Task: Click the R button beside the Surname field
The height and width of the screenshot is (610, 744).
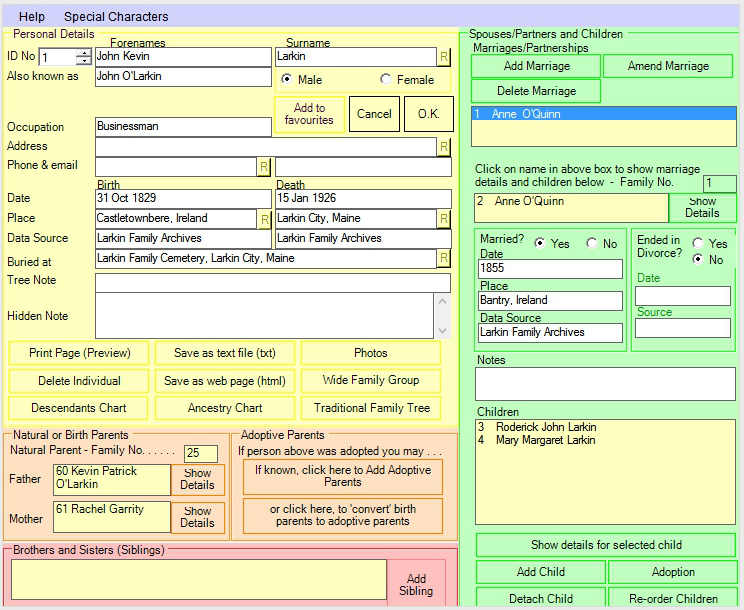Action: [444, 57]
